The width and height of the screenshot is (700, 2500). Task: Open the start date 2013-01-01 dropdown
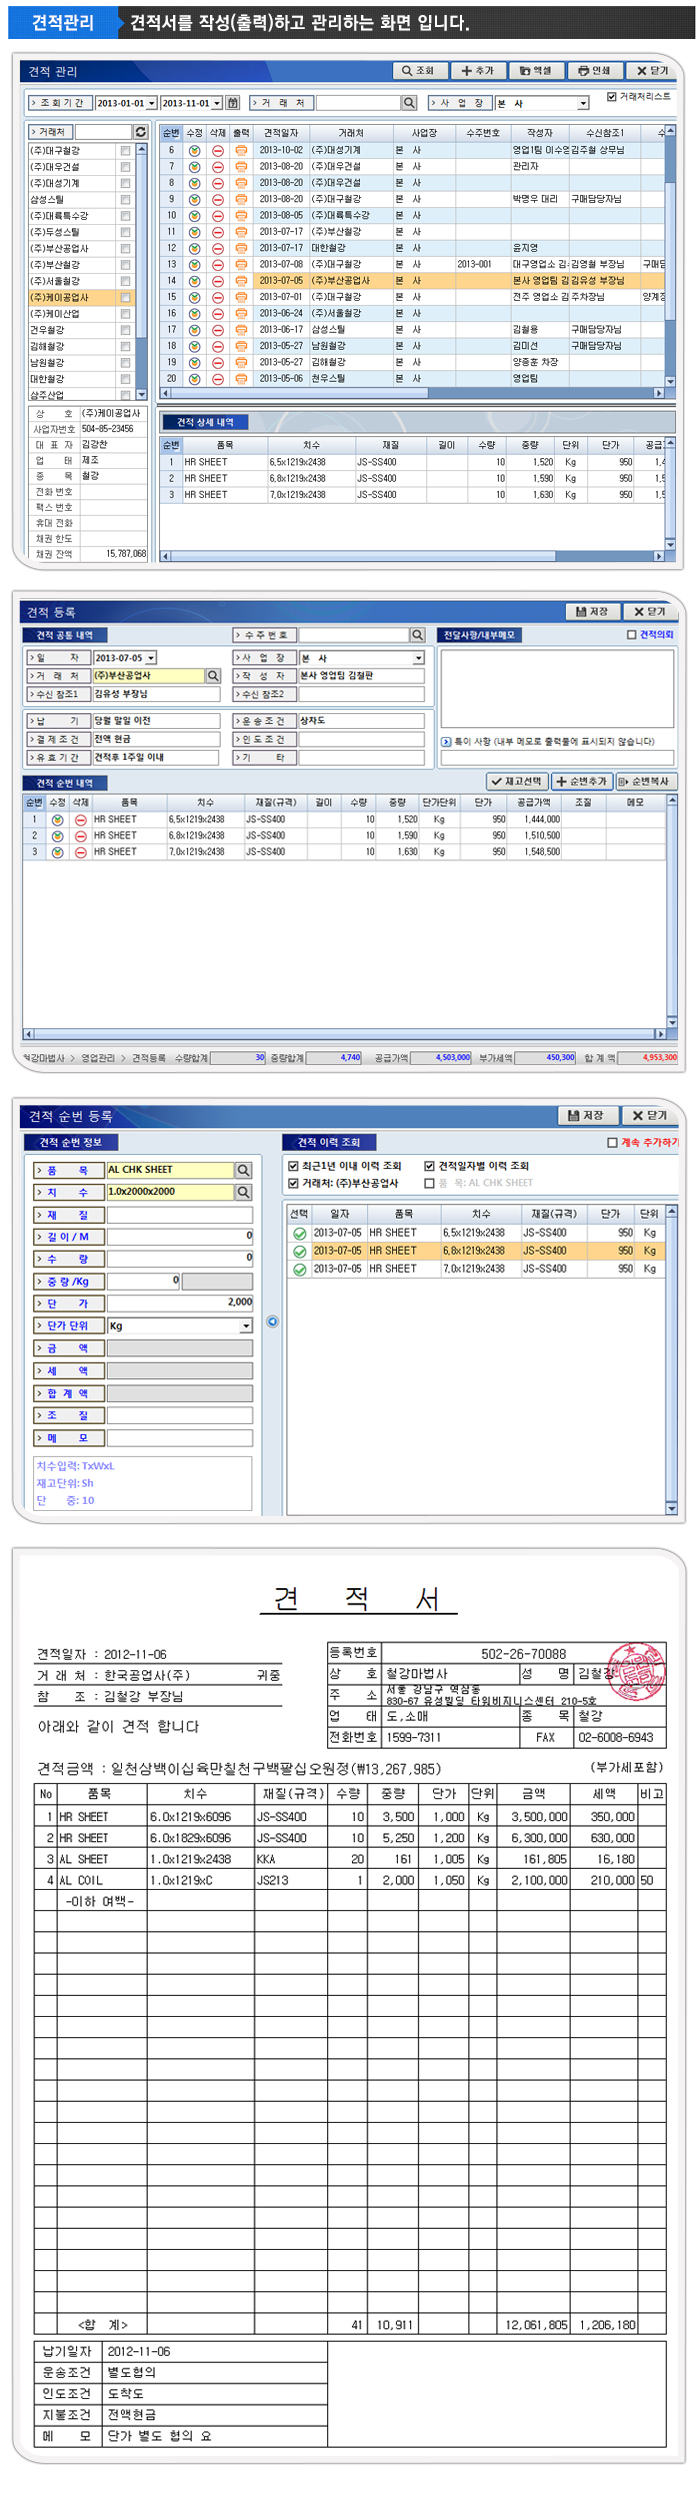(x=152, y=103)
